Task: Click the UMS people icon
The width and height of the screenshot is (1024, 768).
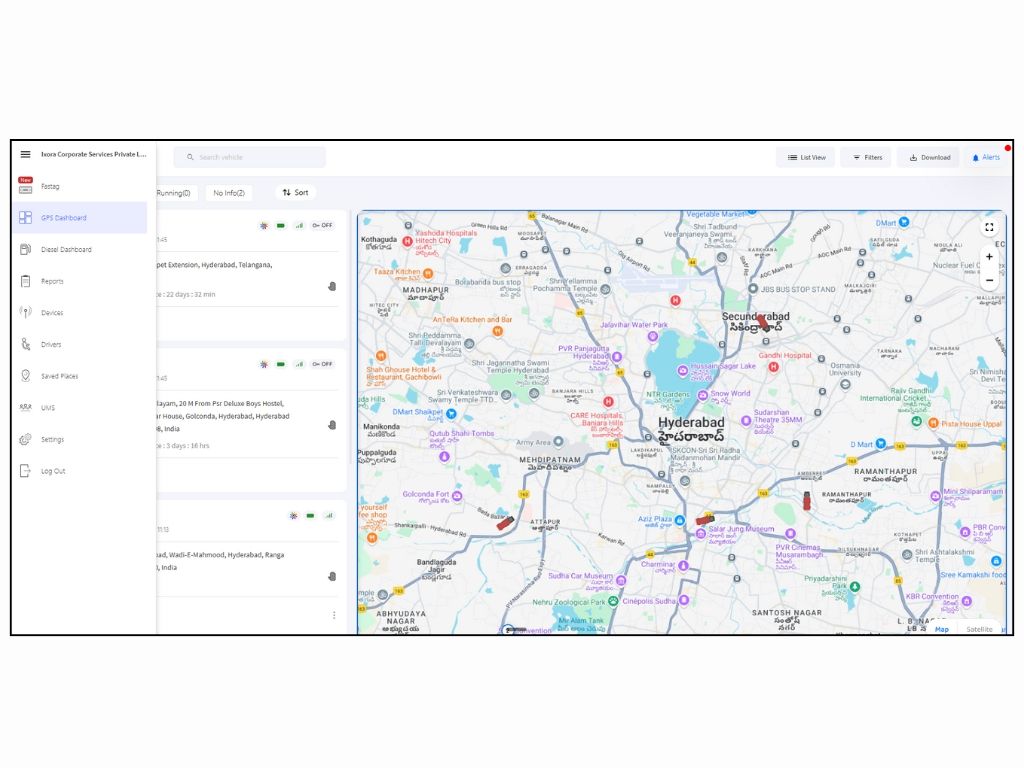Action: click(25, 408)
